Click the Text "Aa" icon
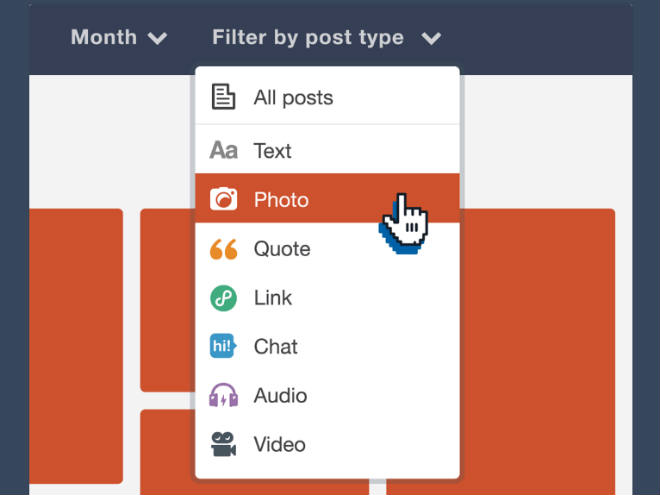Image resolution: width=660 pixels, height=495 pixels. pyautogui.click(x=223, y=151)
